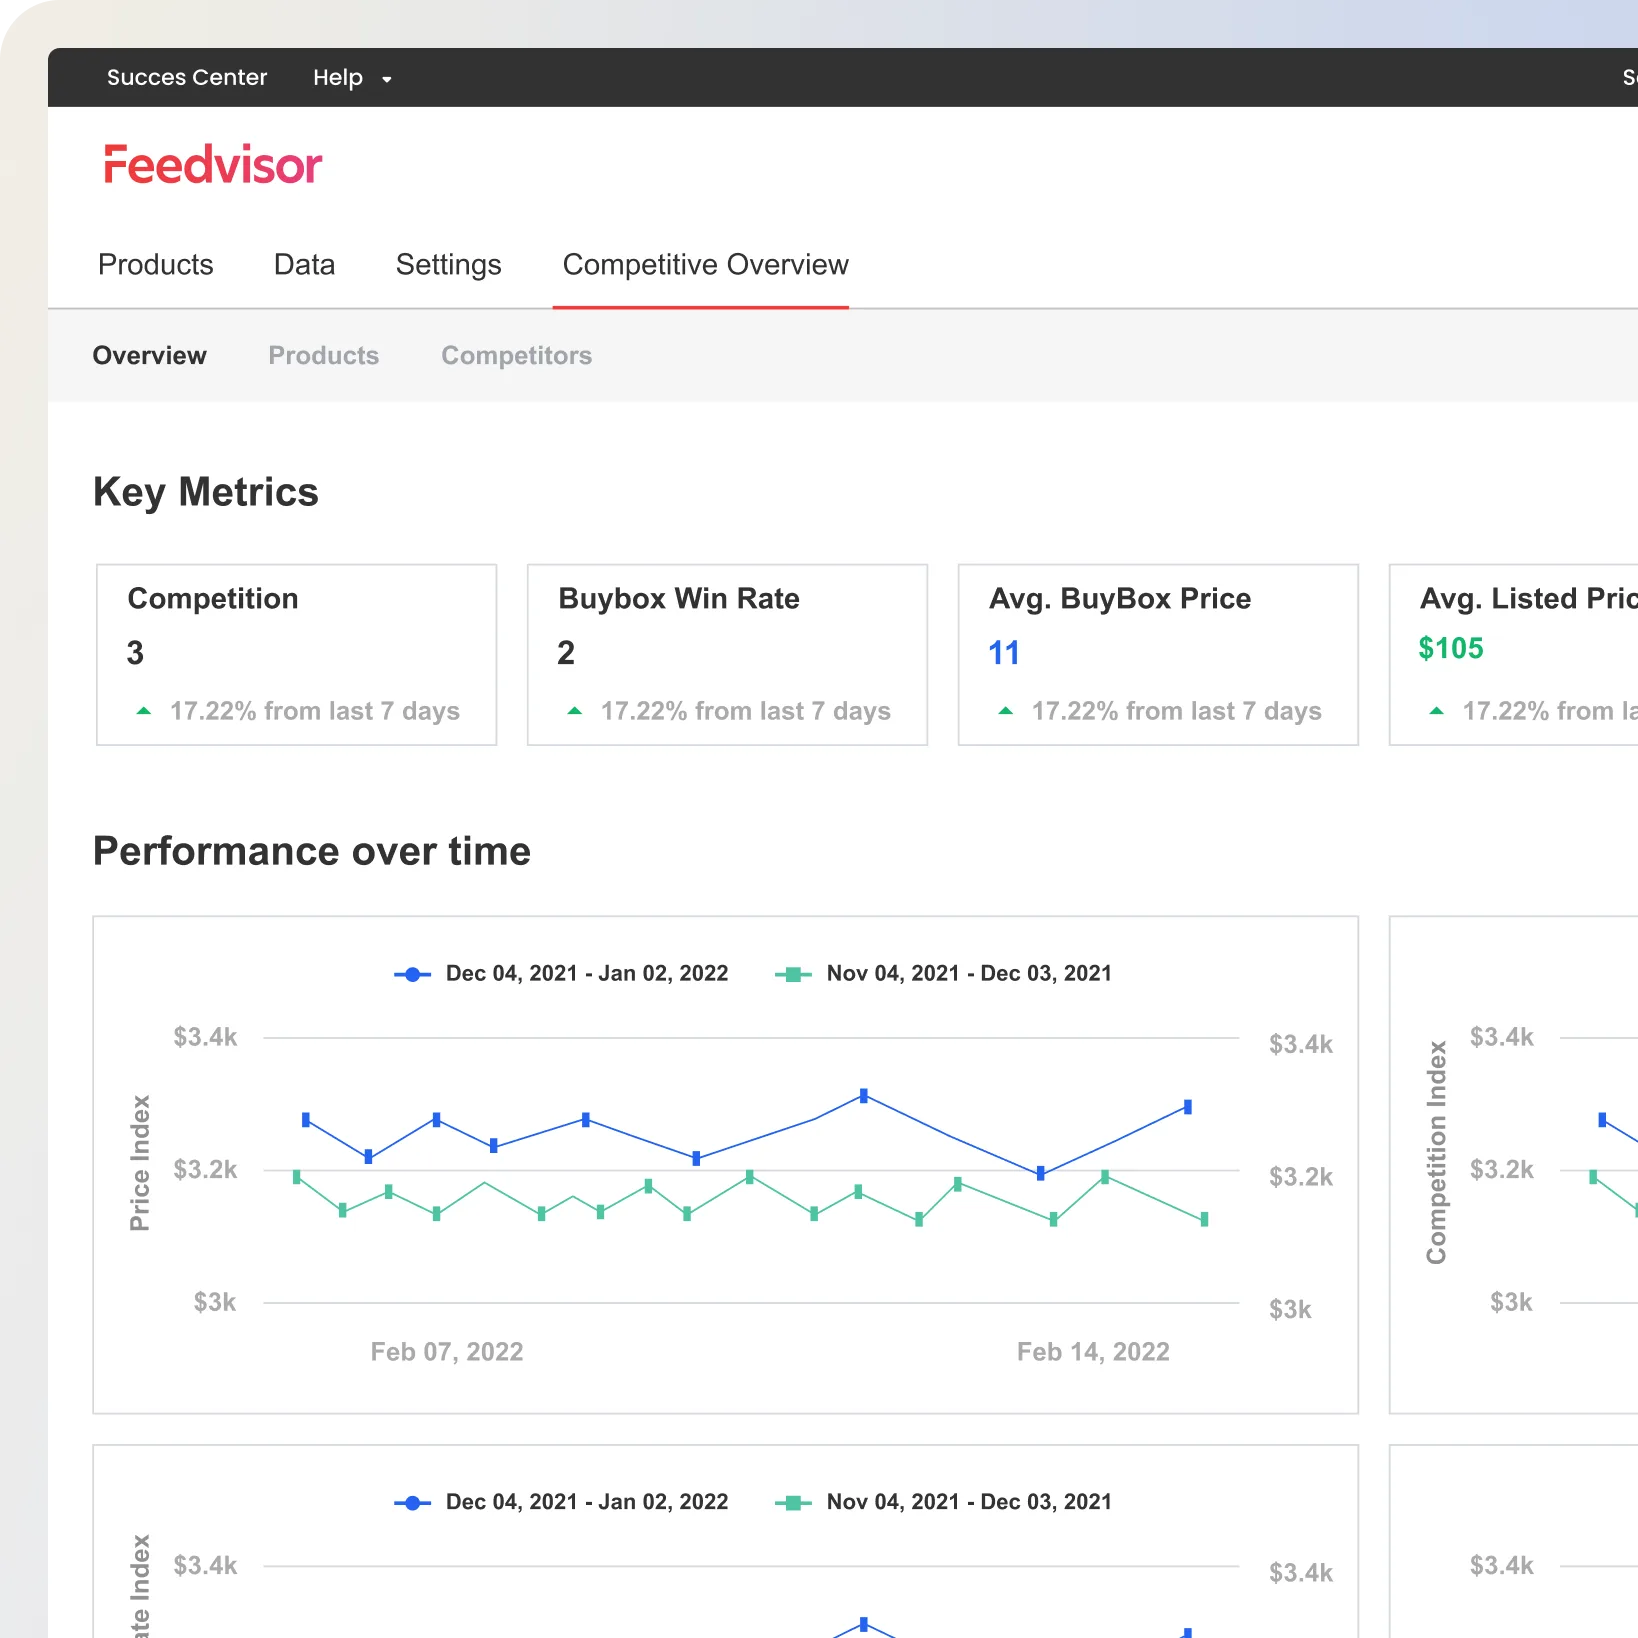This screenshot has width=1638, height=1638.
Task: Click the last blue data point in Price Index chart
Action: click(1188, 1107)
